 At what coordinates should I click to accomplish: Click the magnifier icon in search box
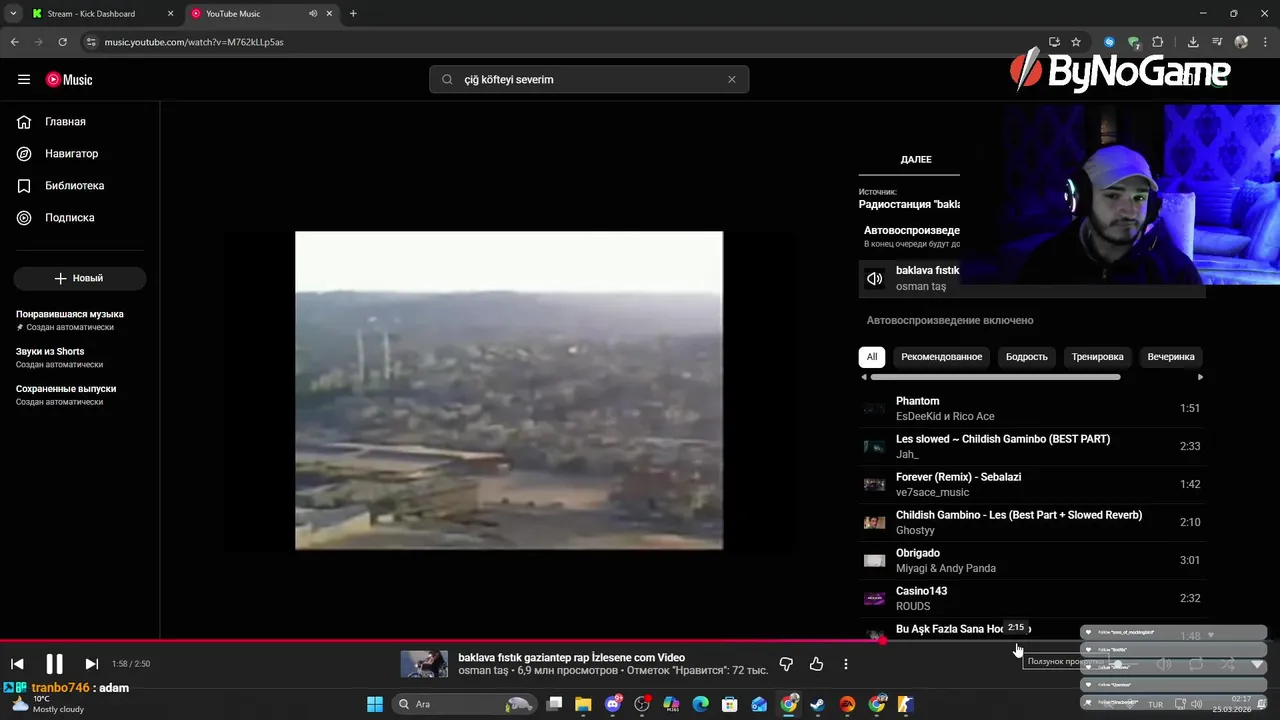(x=447, y=80)
